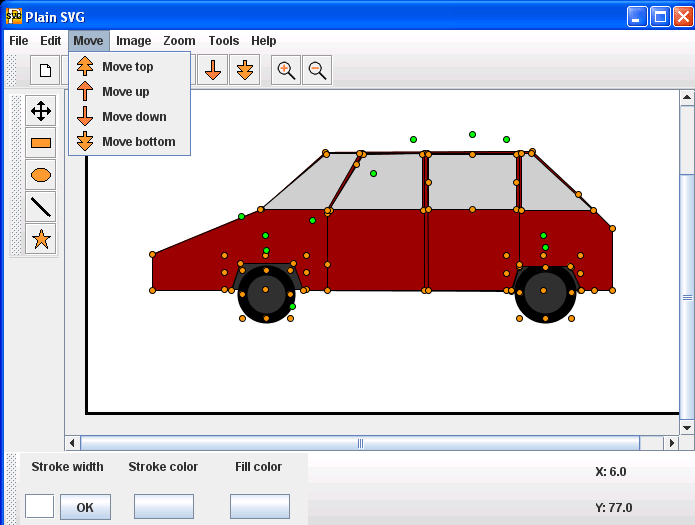695x525 pixels.
Task: Click the rear wheel center handle
Action: pyautogui.click(x=543, y=290)
